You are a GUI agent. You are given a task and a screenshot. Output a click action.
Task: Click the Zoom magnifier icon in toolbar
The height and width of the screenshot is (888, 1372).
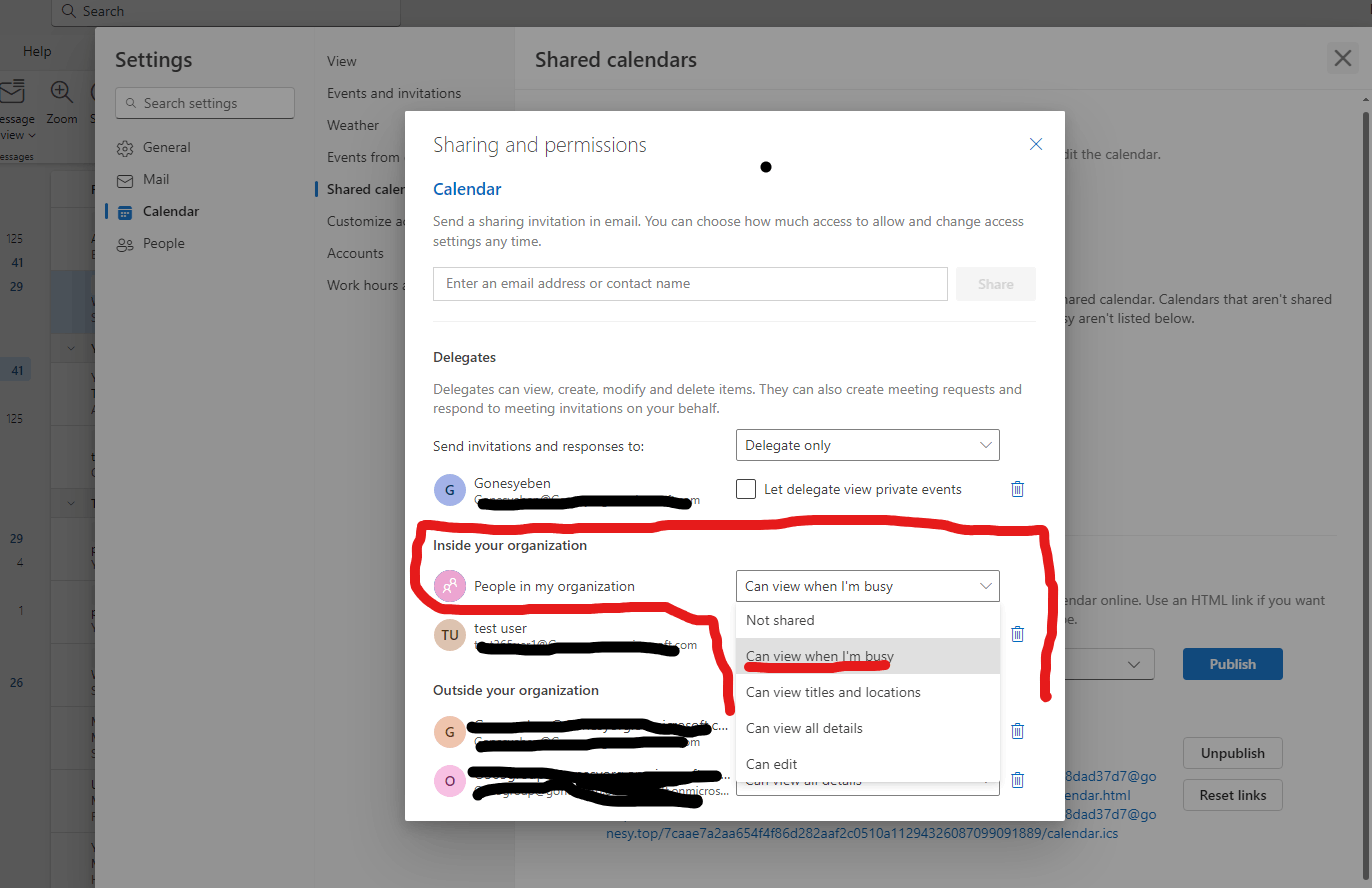(x=62, y=92)
